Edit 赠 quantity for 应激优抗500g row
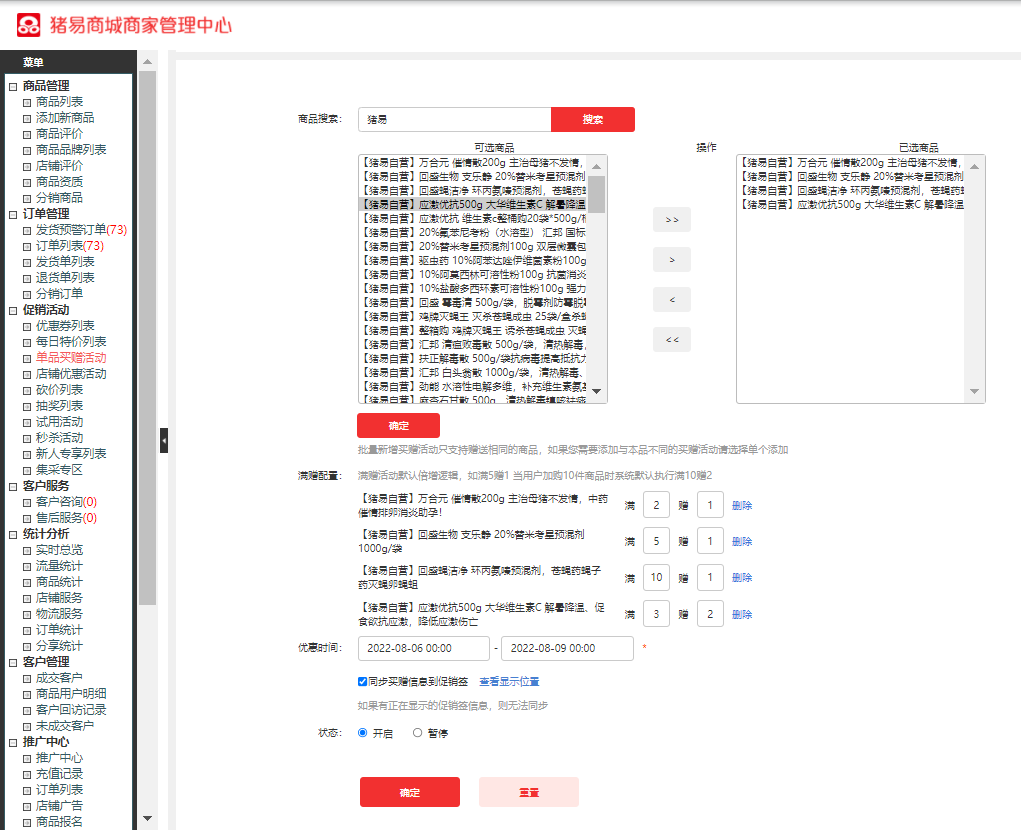 (710, 615)
